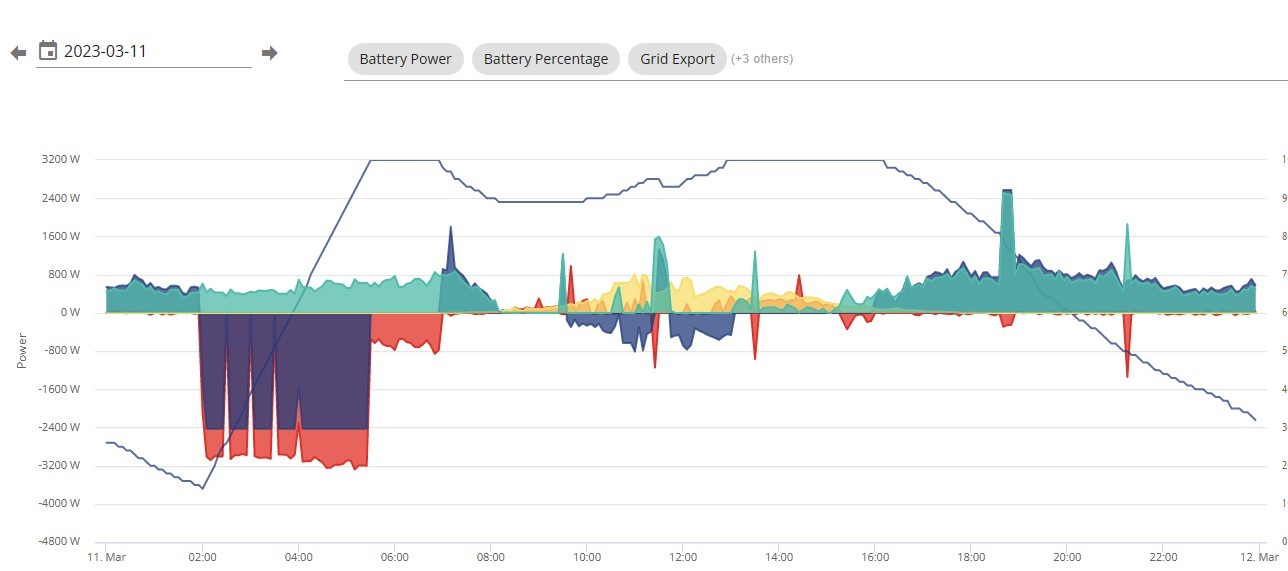The width and height of the screenshot is (1288, 571).
Task: Click the 12. Mar x-axis label
Action: [1259, 557]
